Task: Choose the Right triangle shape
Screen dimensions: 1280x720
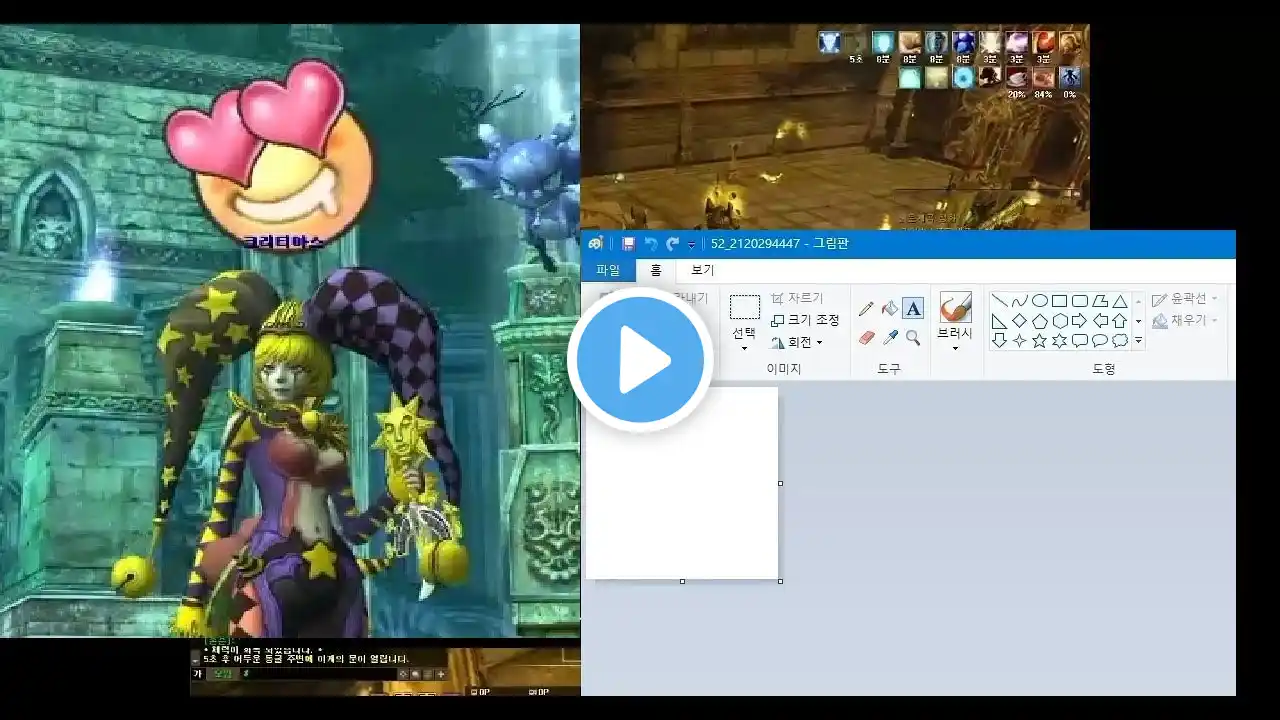Action: pyautogui.click(x=999, y=321)
